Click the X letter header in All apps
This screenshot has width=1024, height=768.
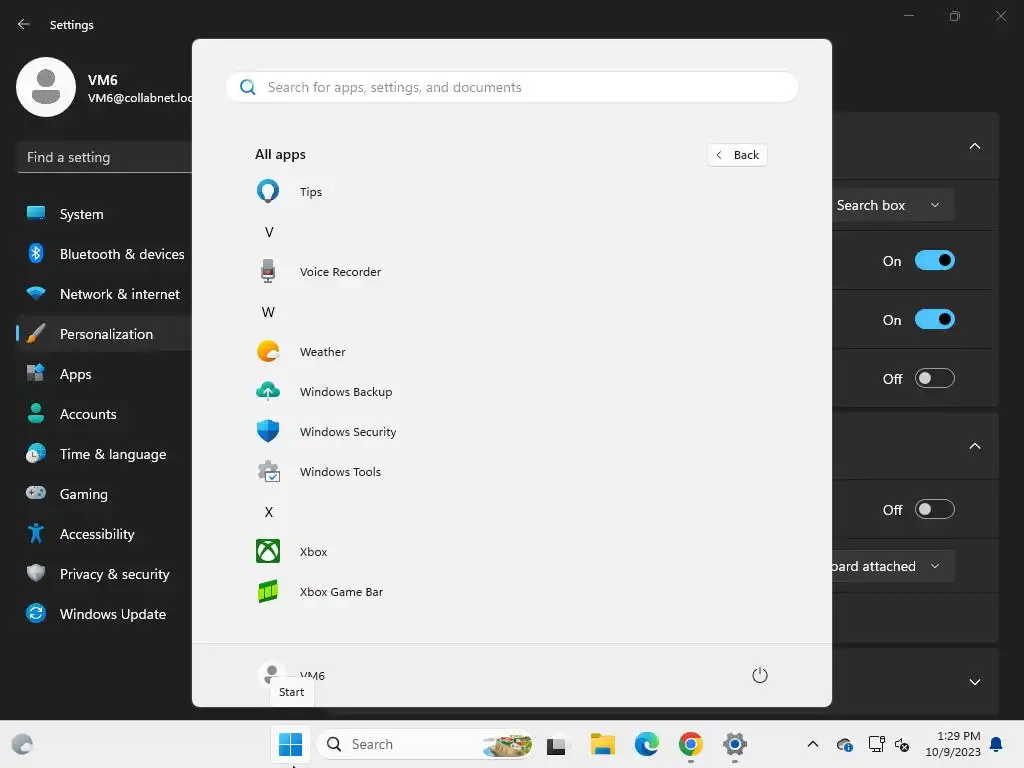(x=268, y=512)
